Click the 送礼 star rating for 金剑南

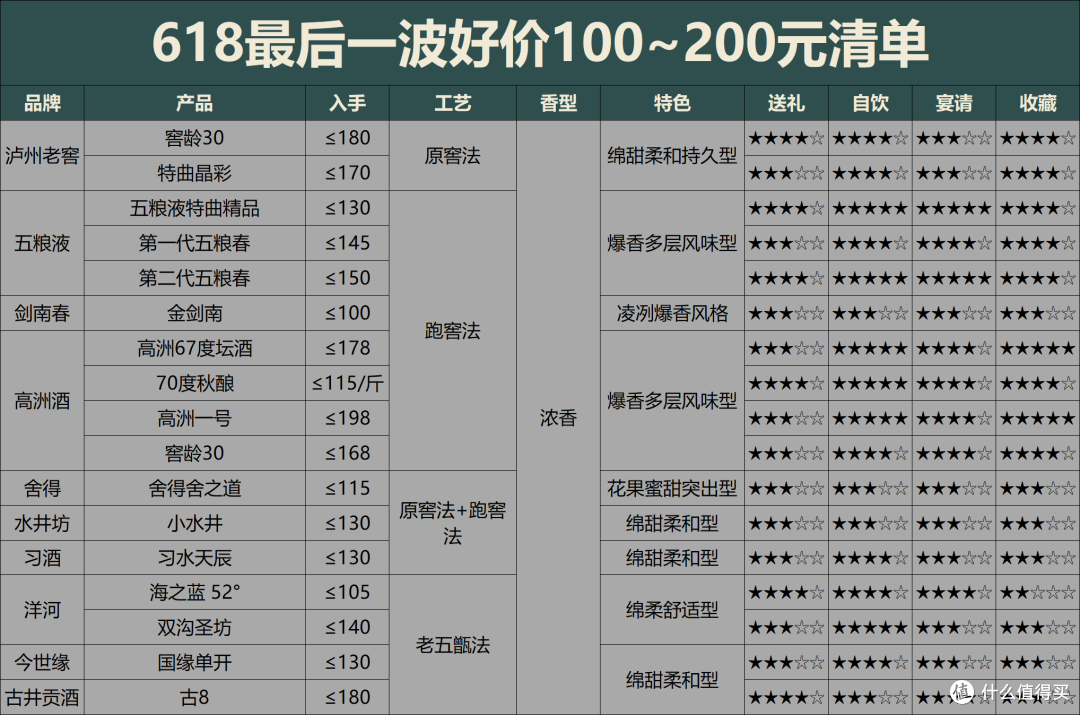786,313
